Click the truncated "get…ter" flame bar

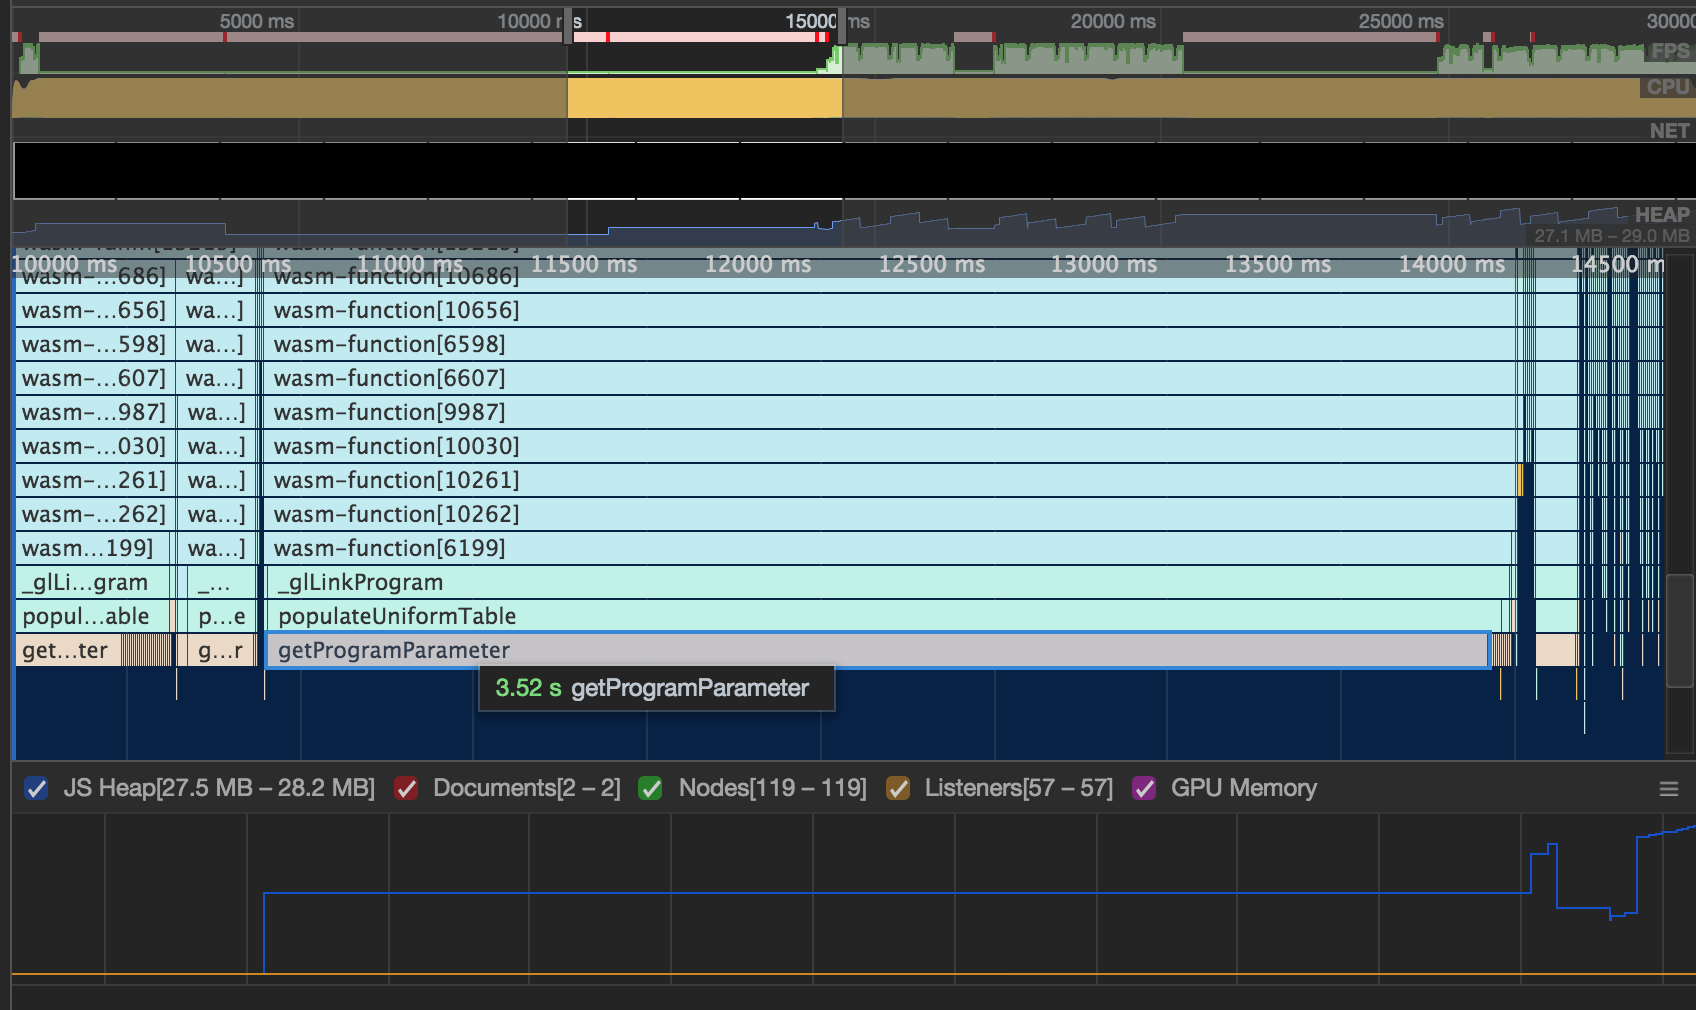click(x=69, y=650)
